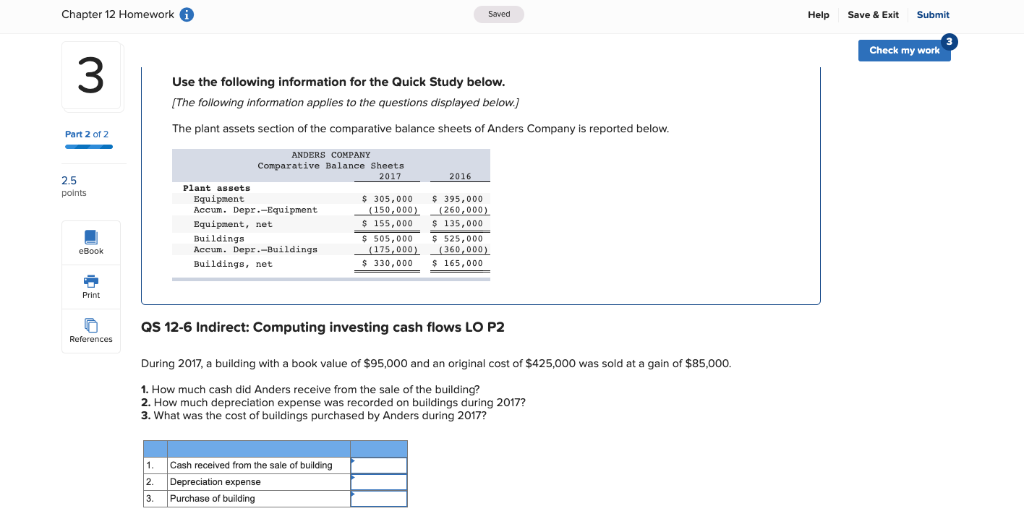Click the '$ 330,000' Buildings net value
The image size is (1024, 532).
point(387,263)
